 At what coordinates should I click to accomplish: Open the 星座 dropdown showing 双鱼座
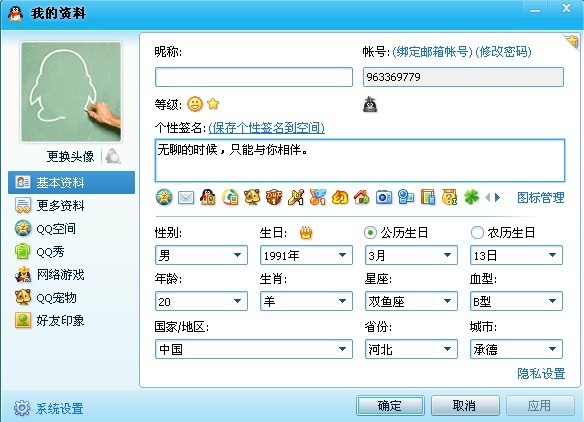click(x=411, y=301)
